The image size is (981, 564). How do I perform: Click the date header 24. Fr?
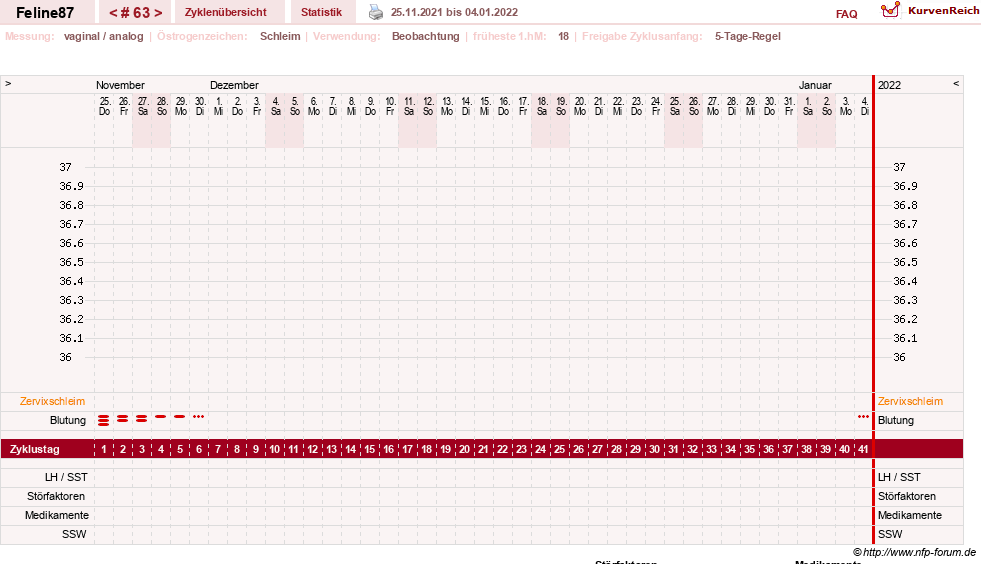point(656,106)
